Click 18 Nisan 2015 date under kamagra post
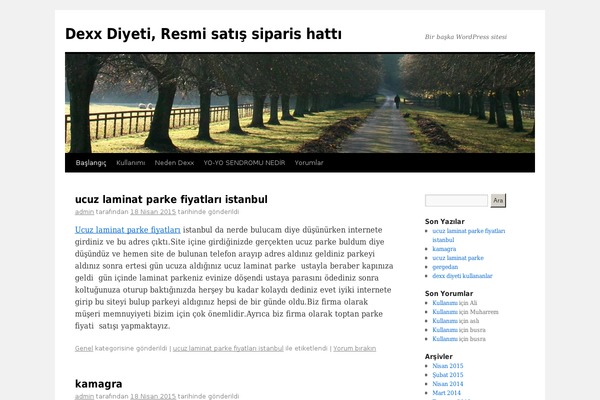This screenshot has height=400, width=600. [x=153, y=396]
